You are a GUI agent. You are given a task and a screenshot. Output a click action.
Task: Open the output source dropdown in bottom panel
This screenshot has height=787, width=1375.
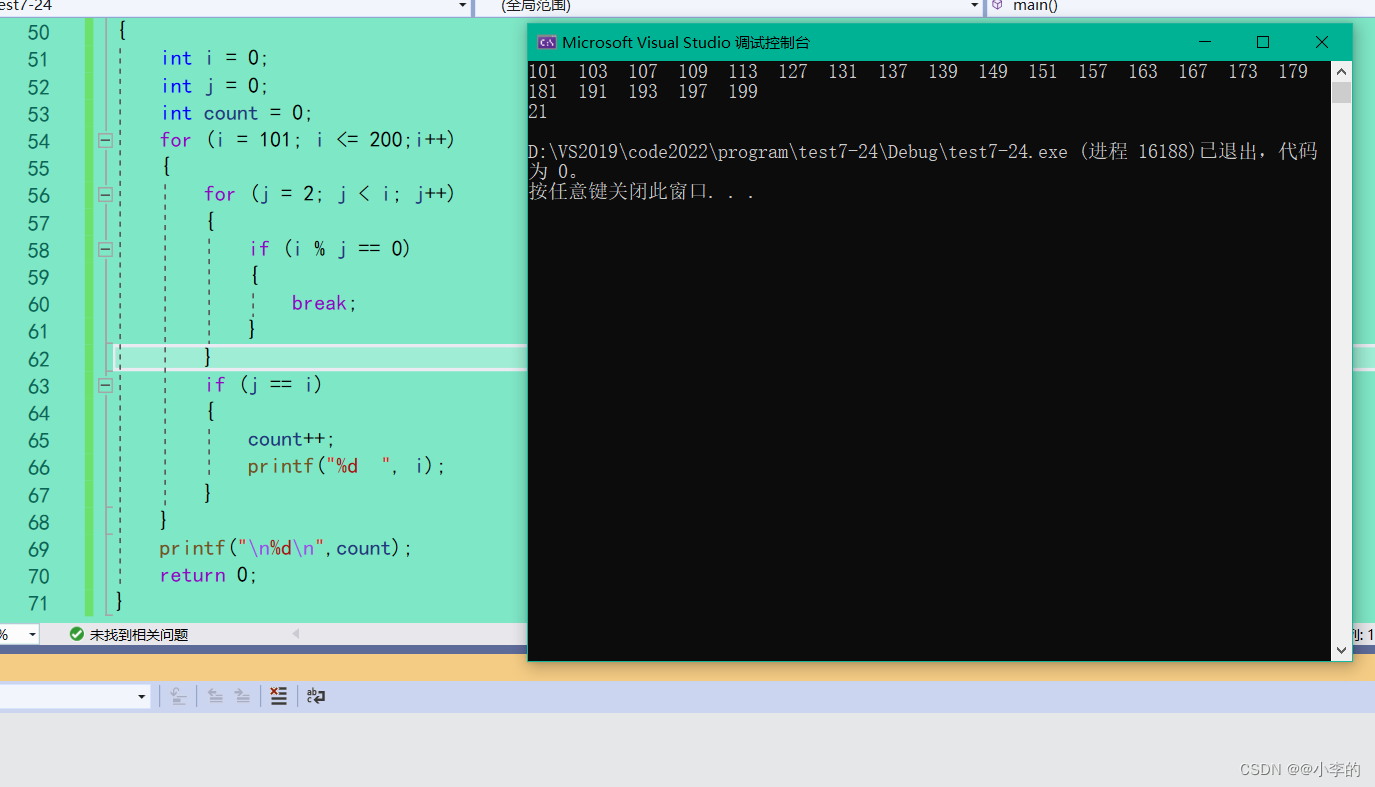[142, 696]
